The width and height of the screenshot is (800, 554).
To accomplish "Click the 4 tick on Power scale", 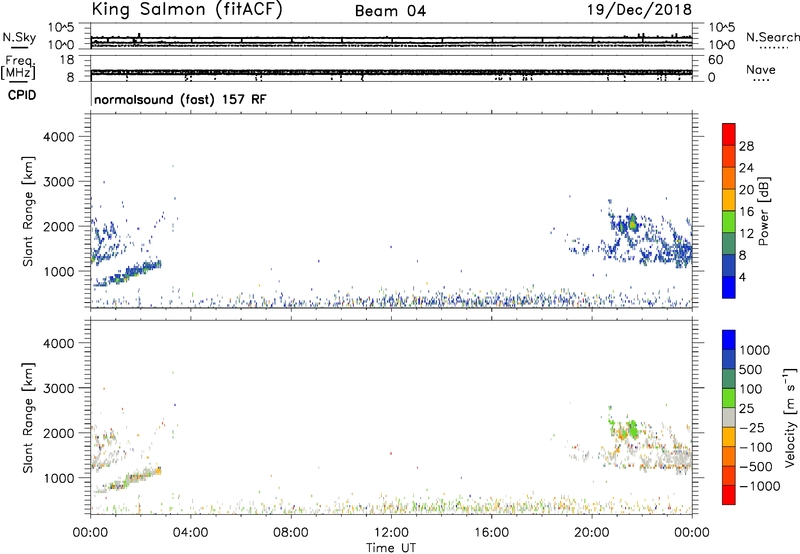I will coord(743,277).
